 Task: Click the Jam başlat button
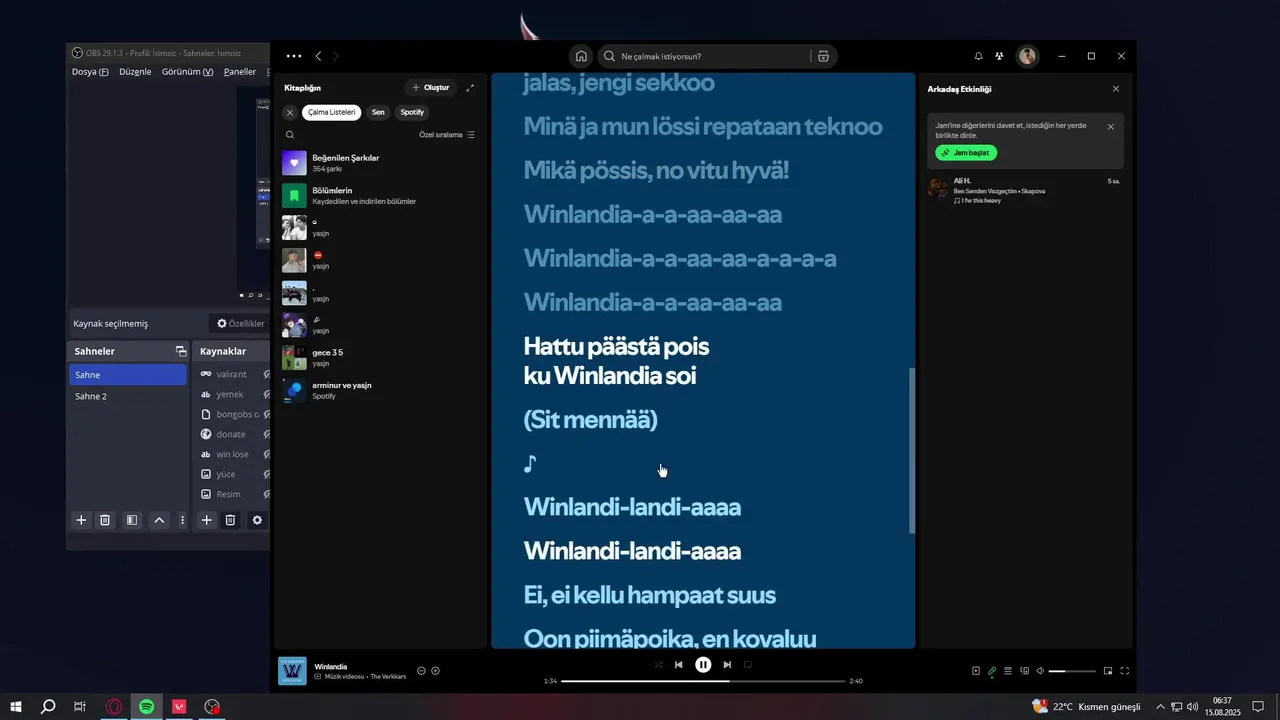pyautogui.click(x=966, y=153)
